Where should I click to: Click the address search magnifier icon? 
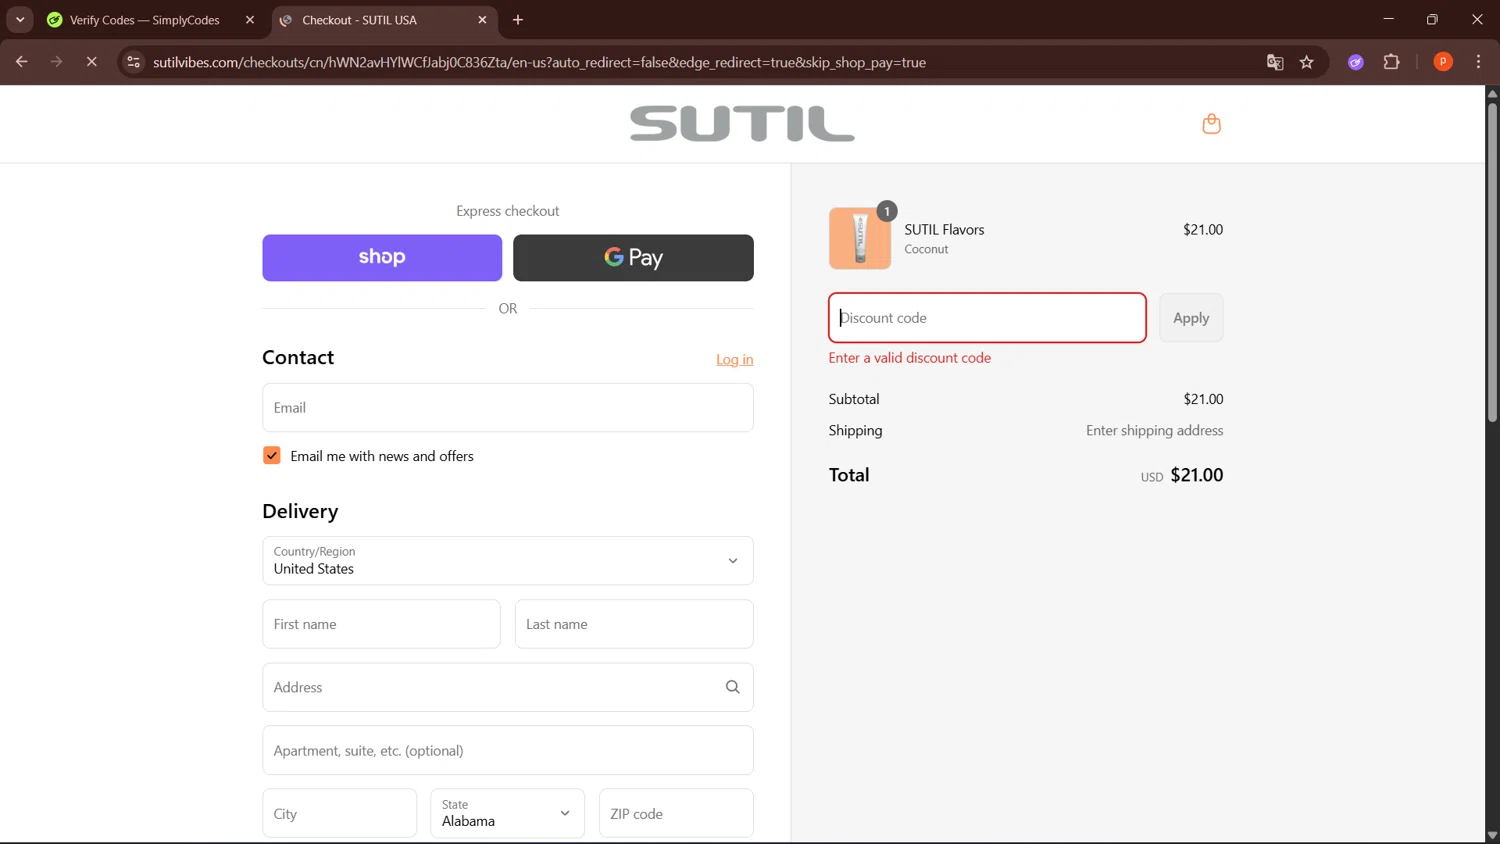click(732, 687)
